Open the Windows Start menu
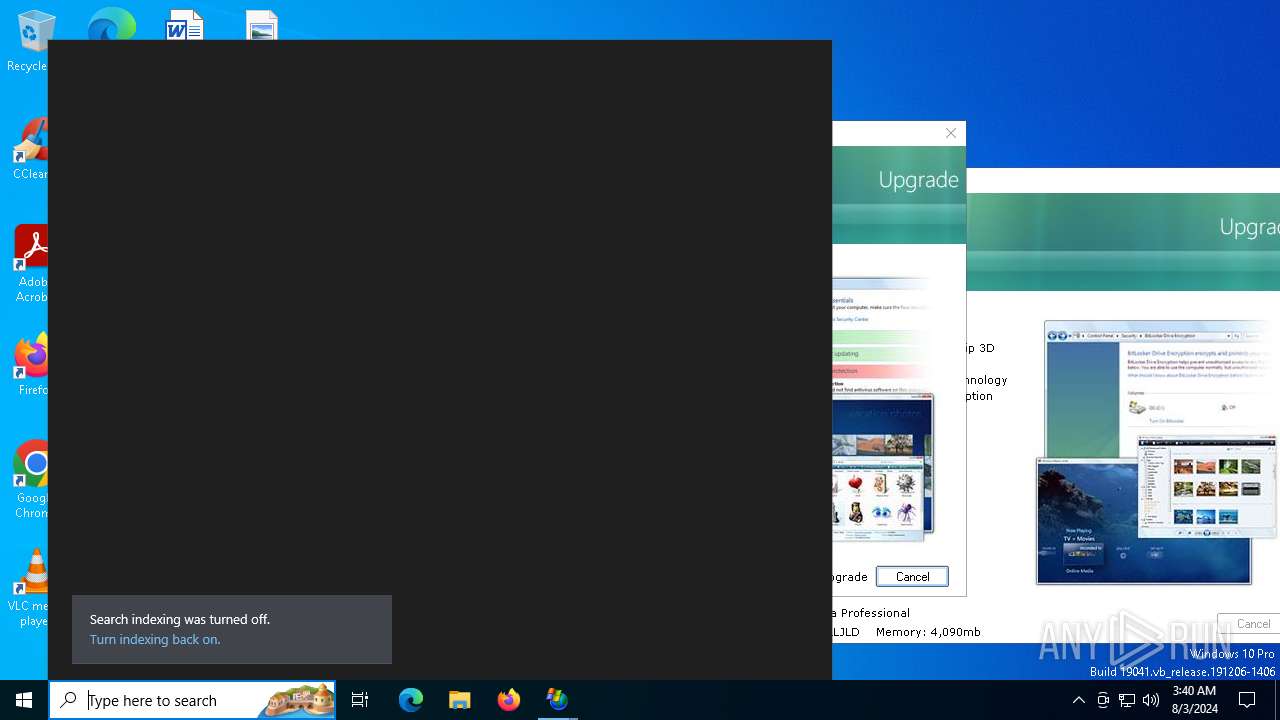Viewport: 1280px width, 720px height. coord(24,700)
